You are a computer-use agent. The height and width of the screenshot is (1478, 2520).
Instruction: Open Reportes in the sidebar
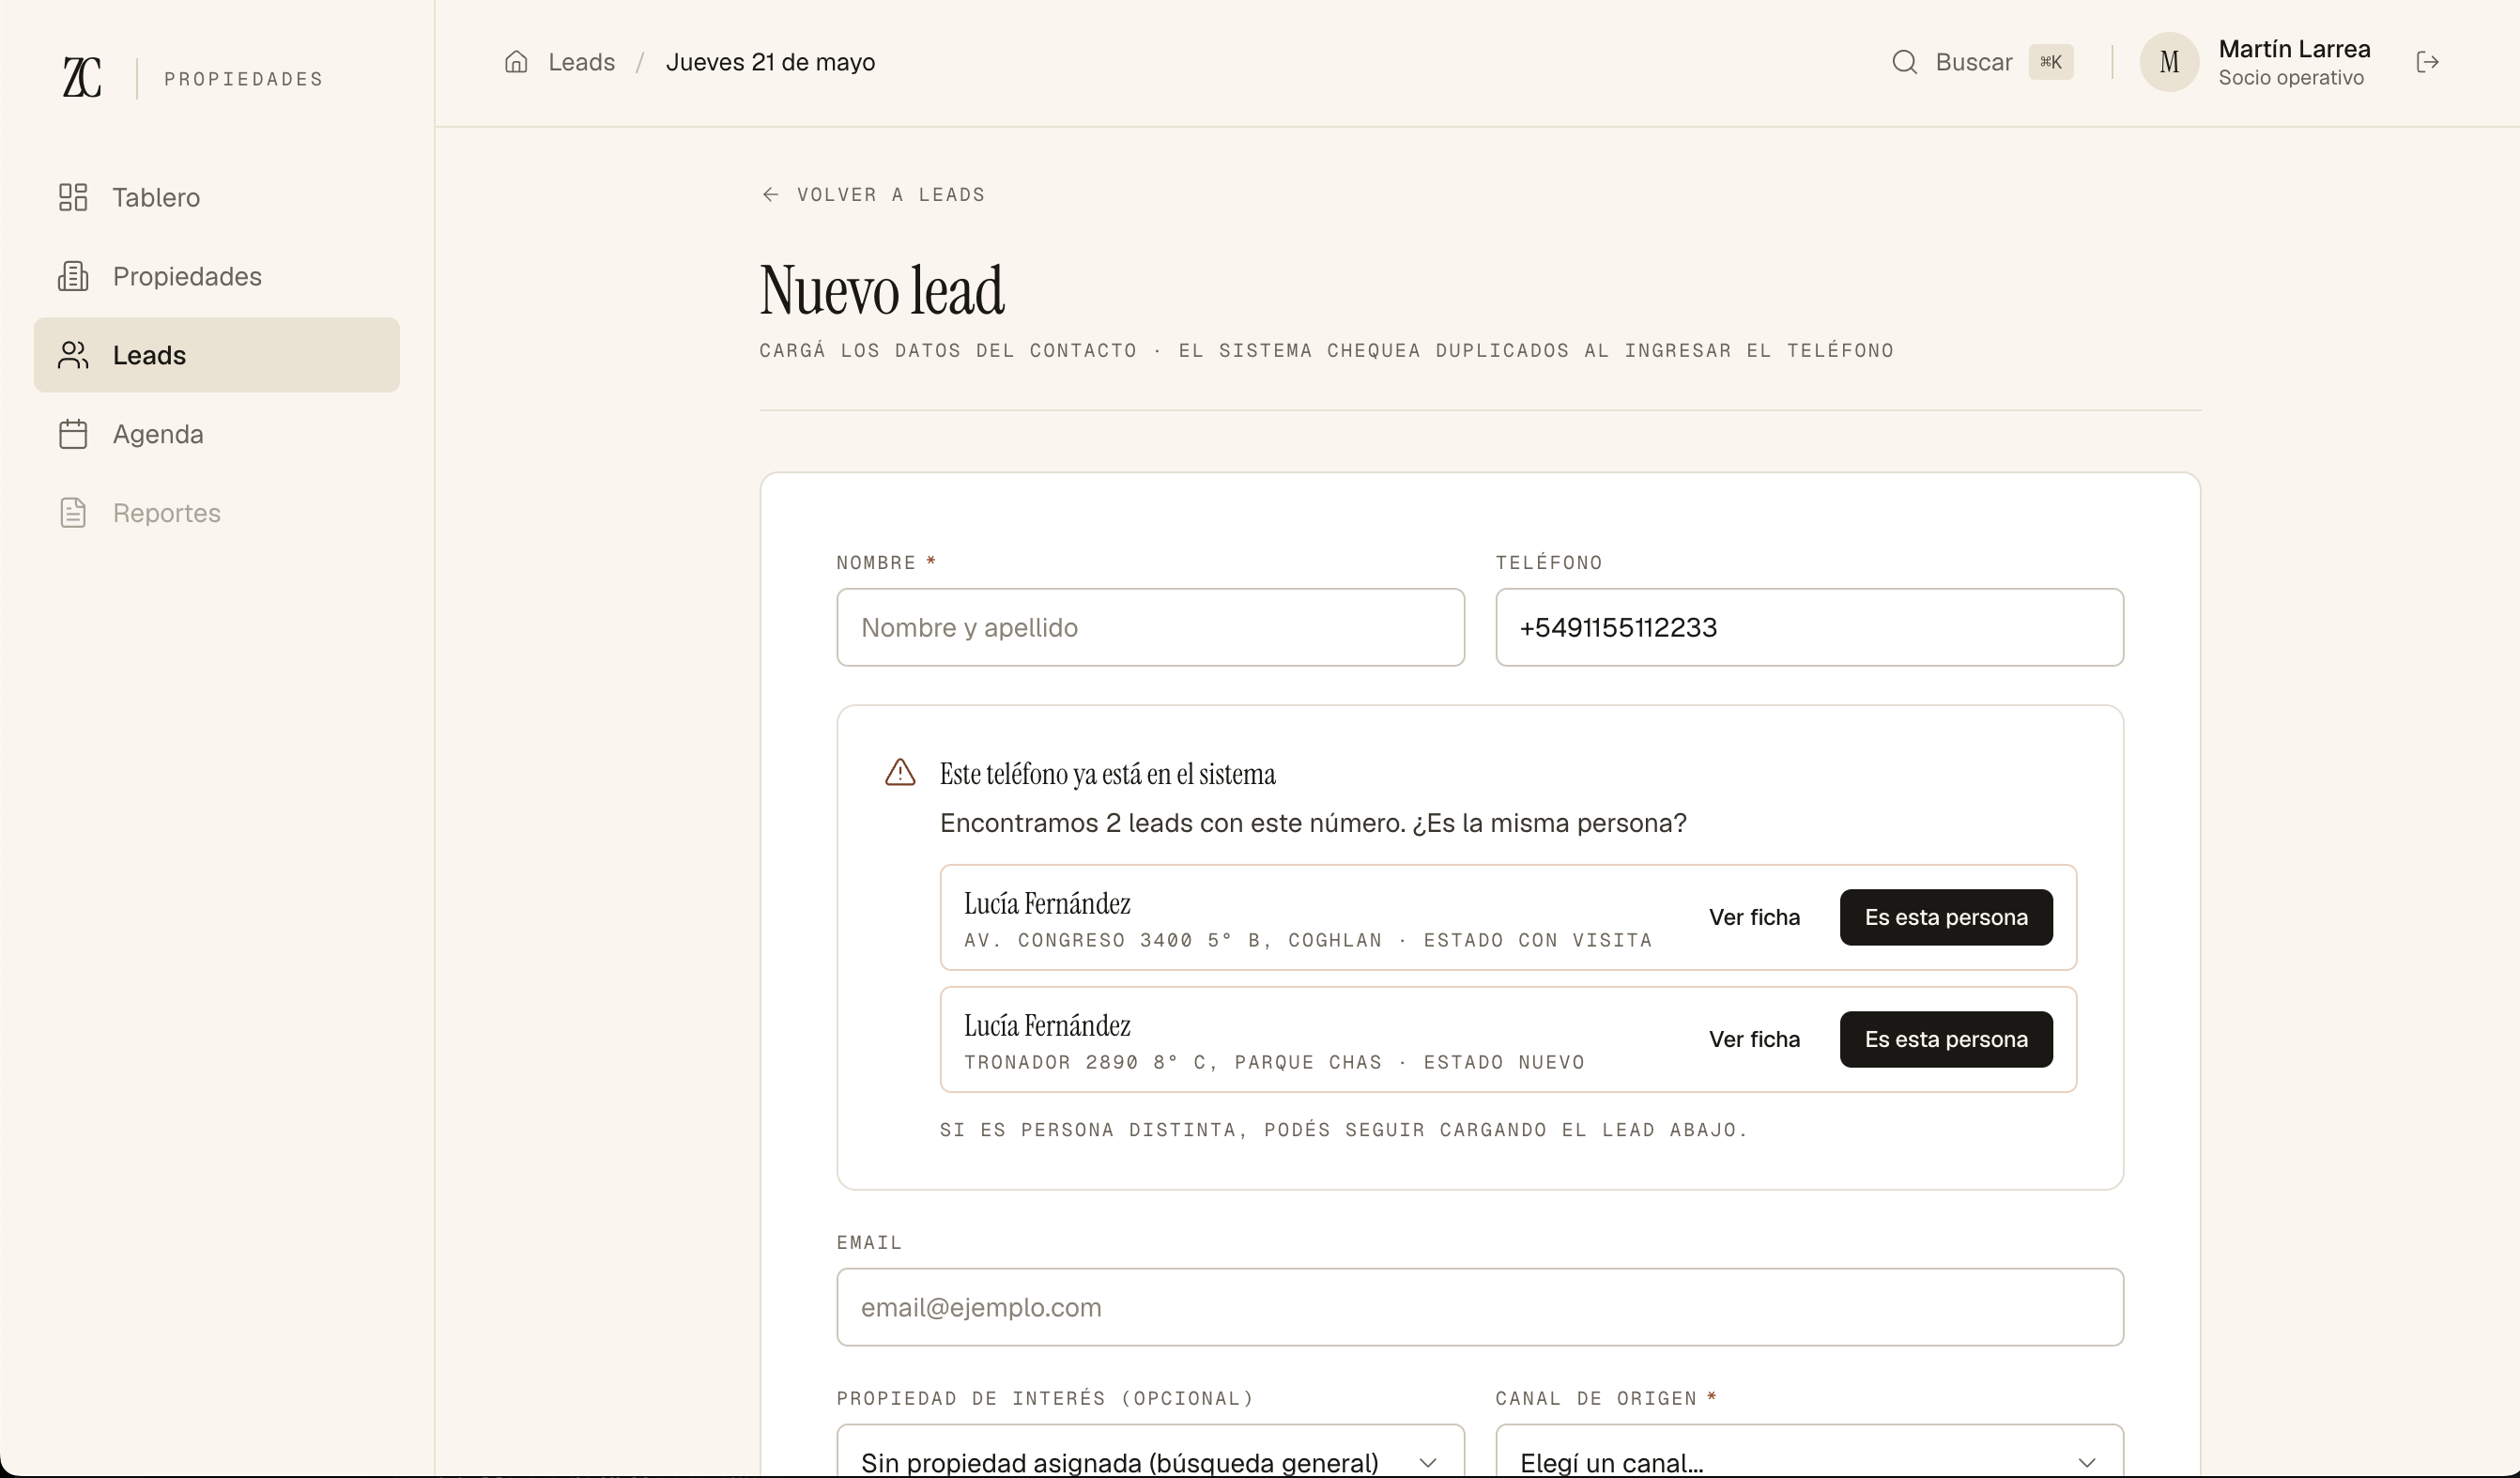coord(217,513)
